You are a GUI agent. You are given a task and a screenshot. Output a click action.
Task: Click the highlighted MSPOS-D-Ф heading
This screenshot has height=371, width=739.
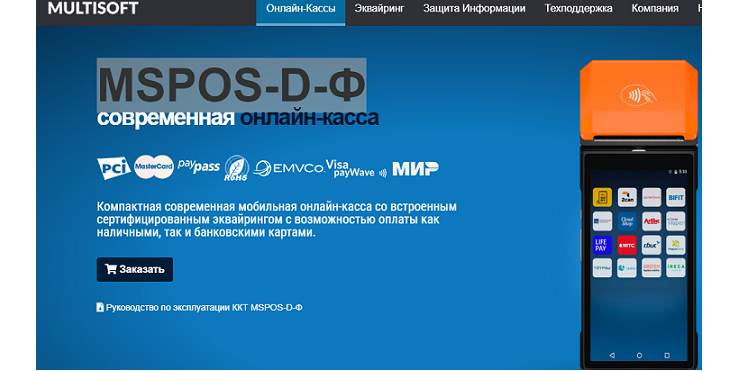(x=231, y=85)
